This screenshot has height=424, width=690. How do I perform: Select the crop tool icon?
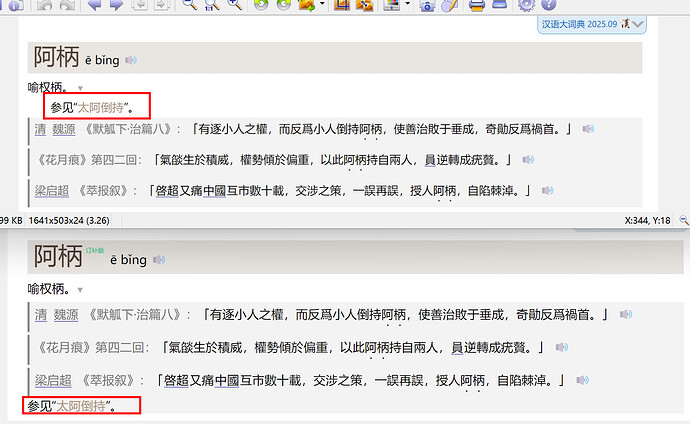342,5
